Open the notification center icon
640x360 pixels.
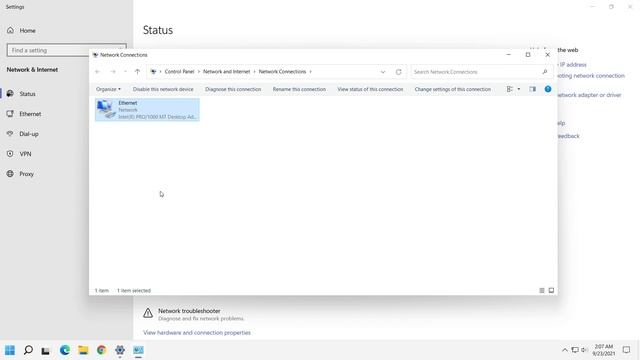point(626,350)
